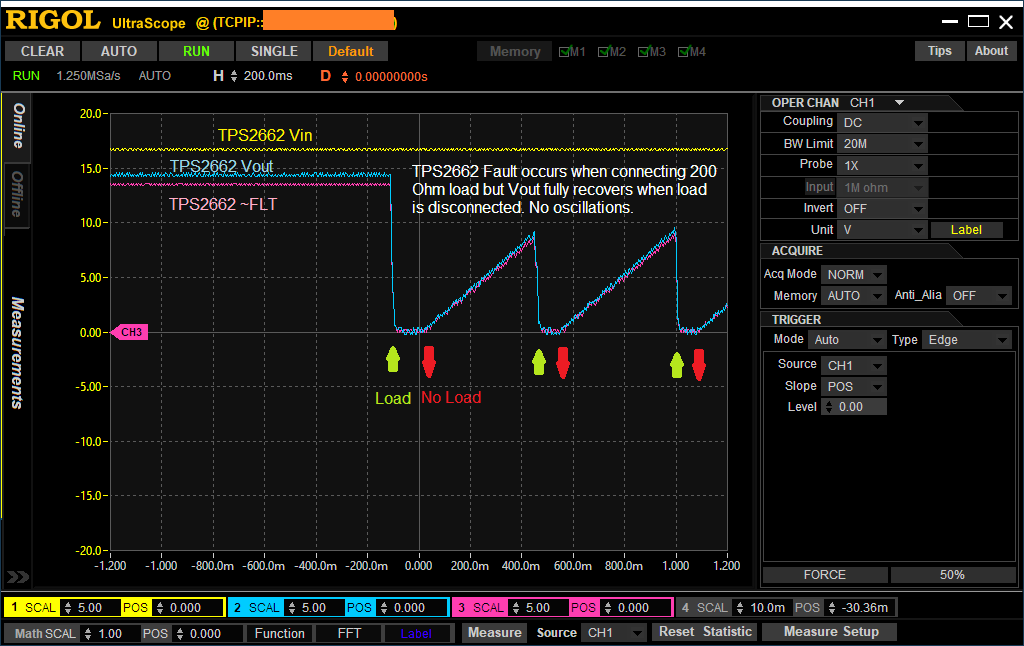Click the math Function button
Image resolution: width=1024 pixels, height=646 pixels.
(280, 634)
